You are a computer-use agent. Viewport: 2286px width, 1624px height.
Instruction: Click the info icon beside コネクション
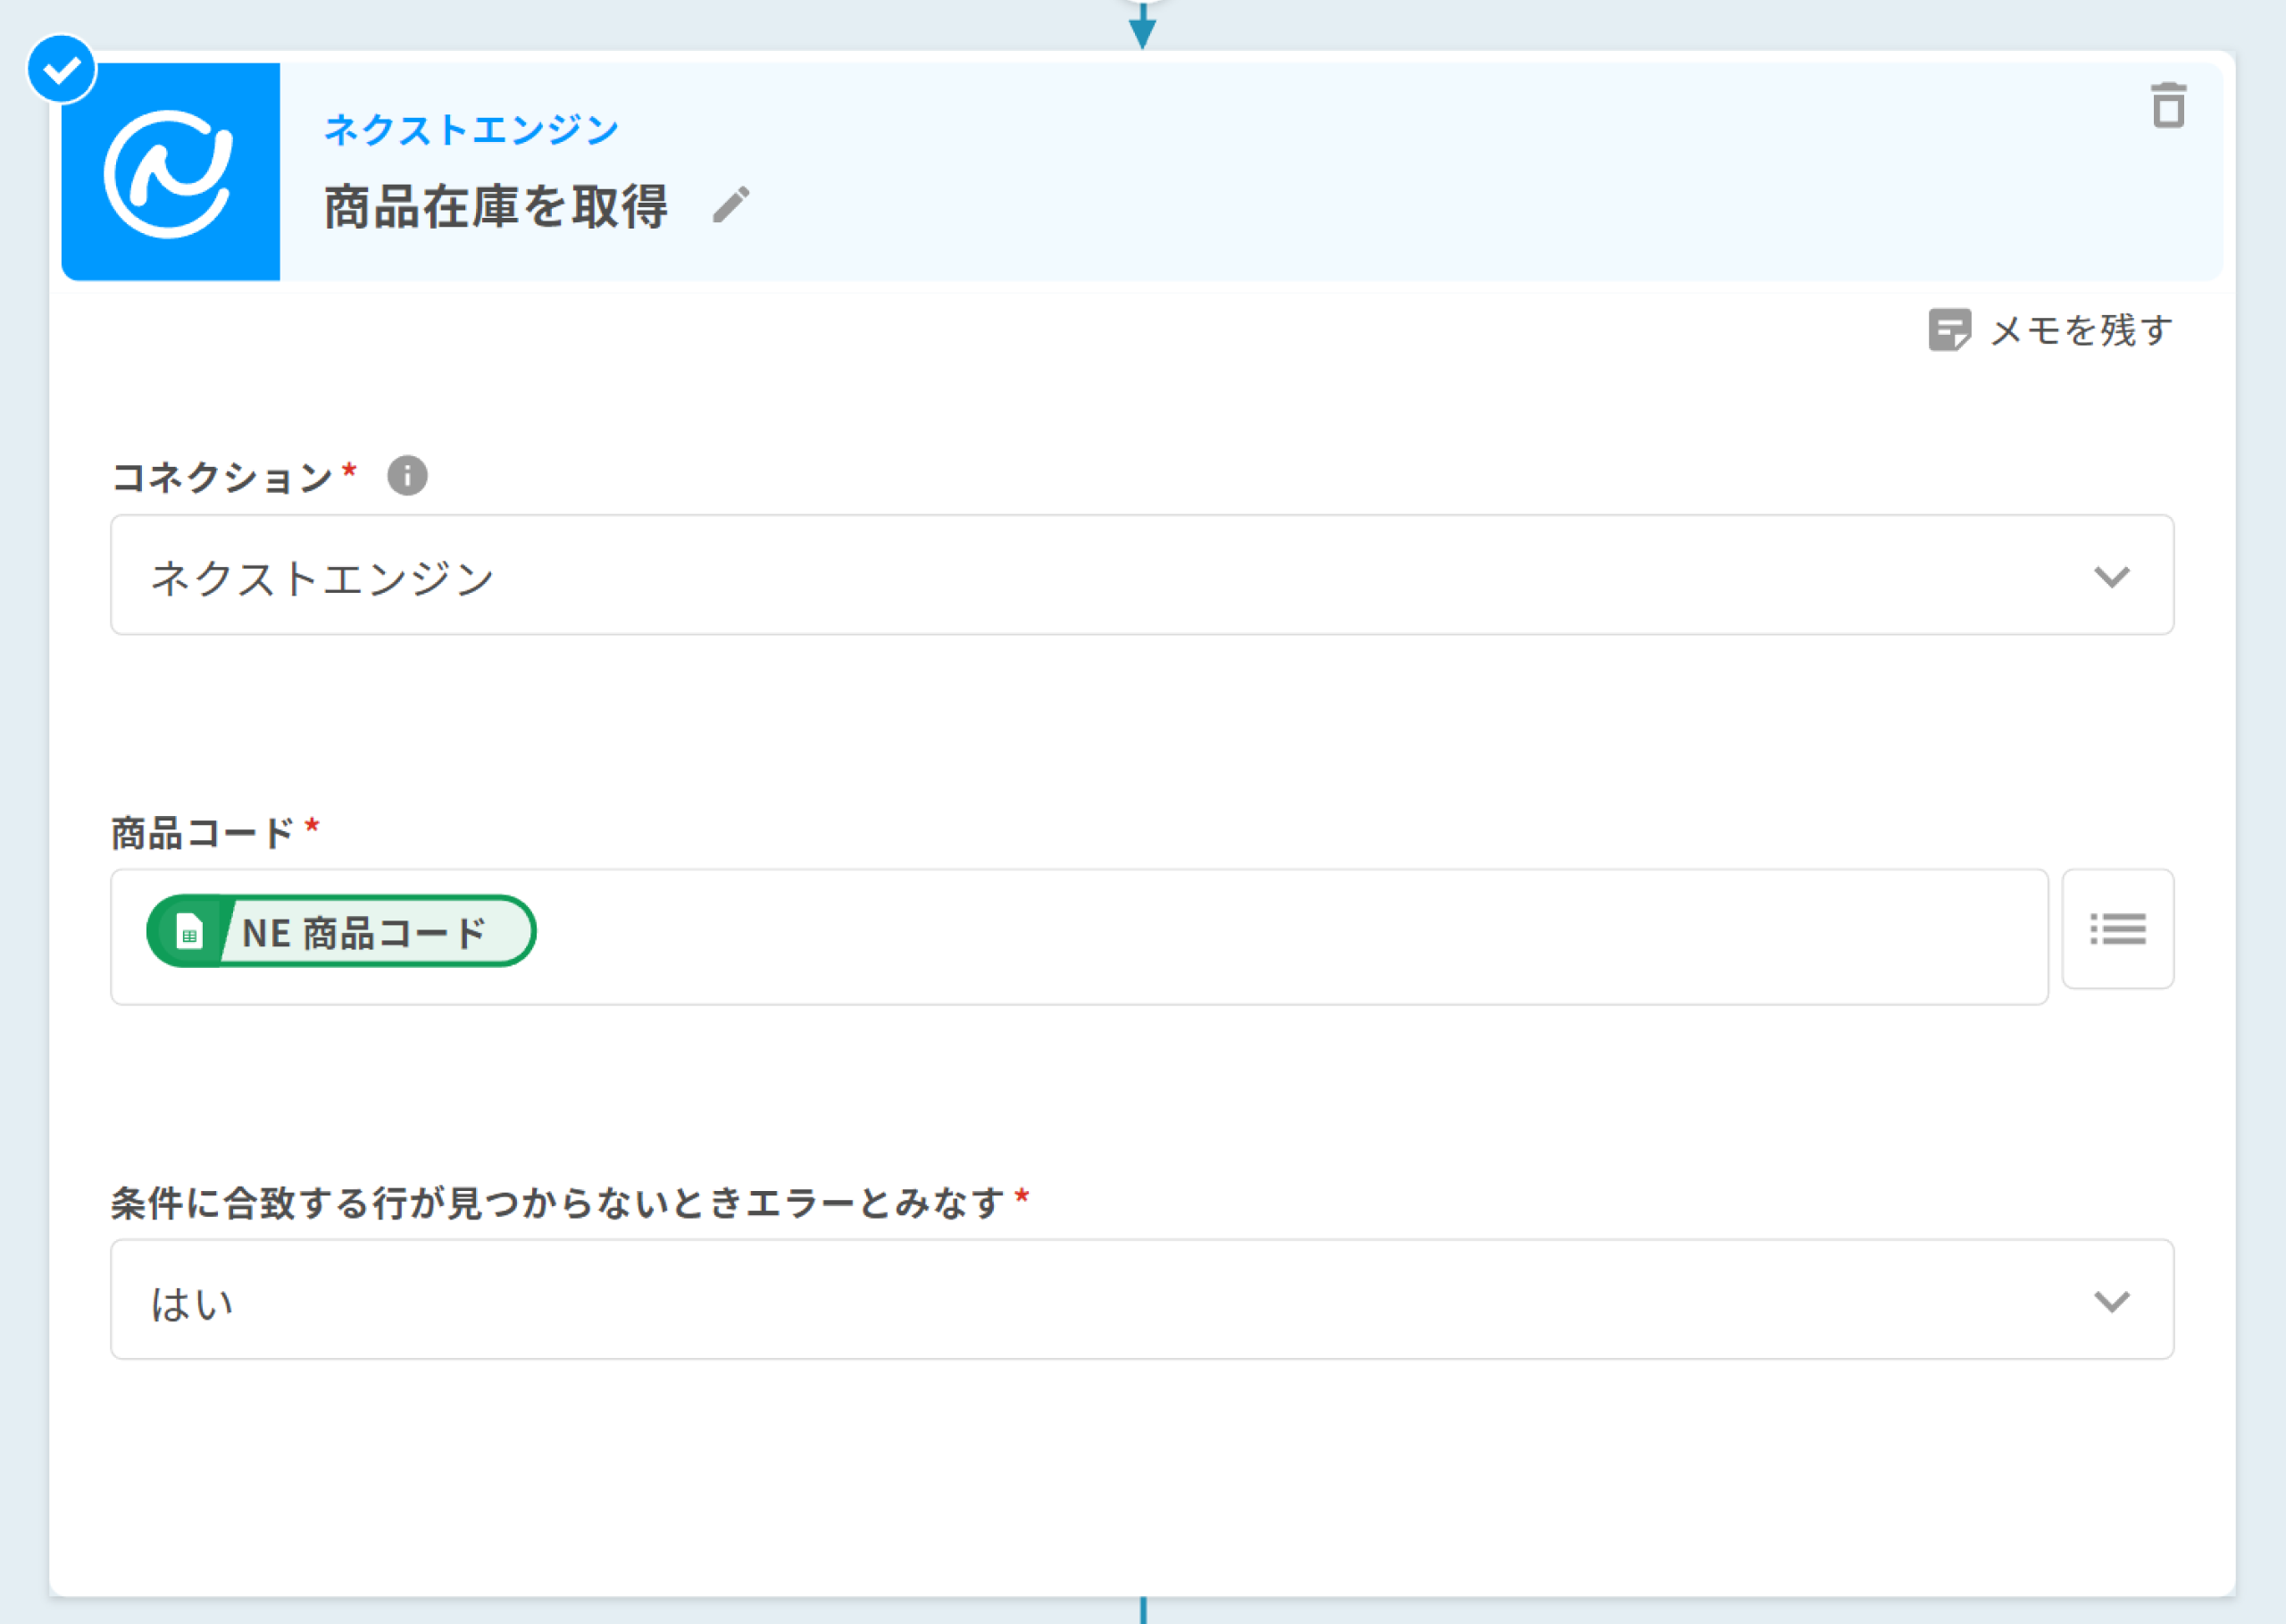coord(407,475)
